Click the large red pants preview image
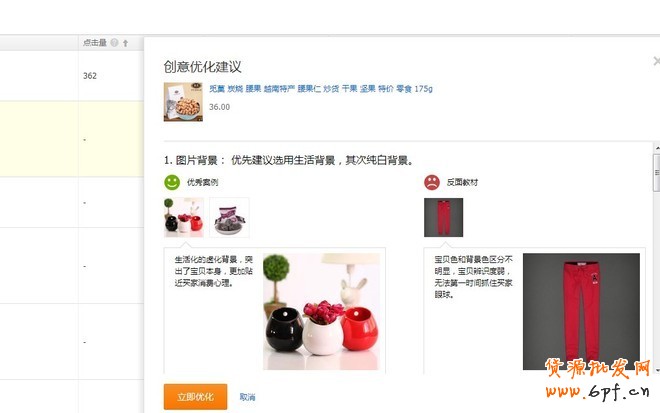 point(581,312)
